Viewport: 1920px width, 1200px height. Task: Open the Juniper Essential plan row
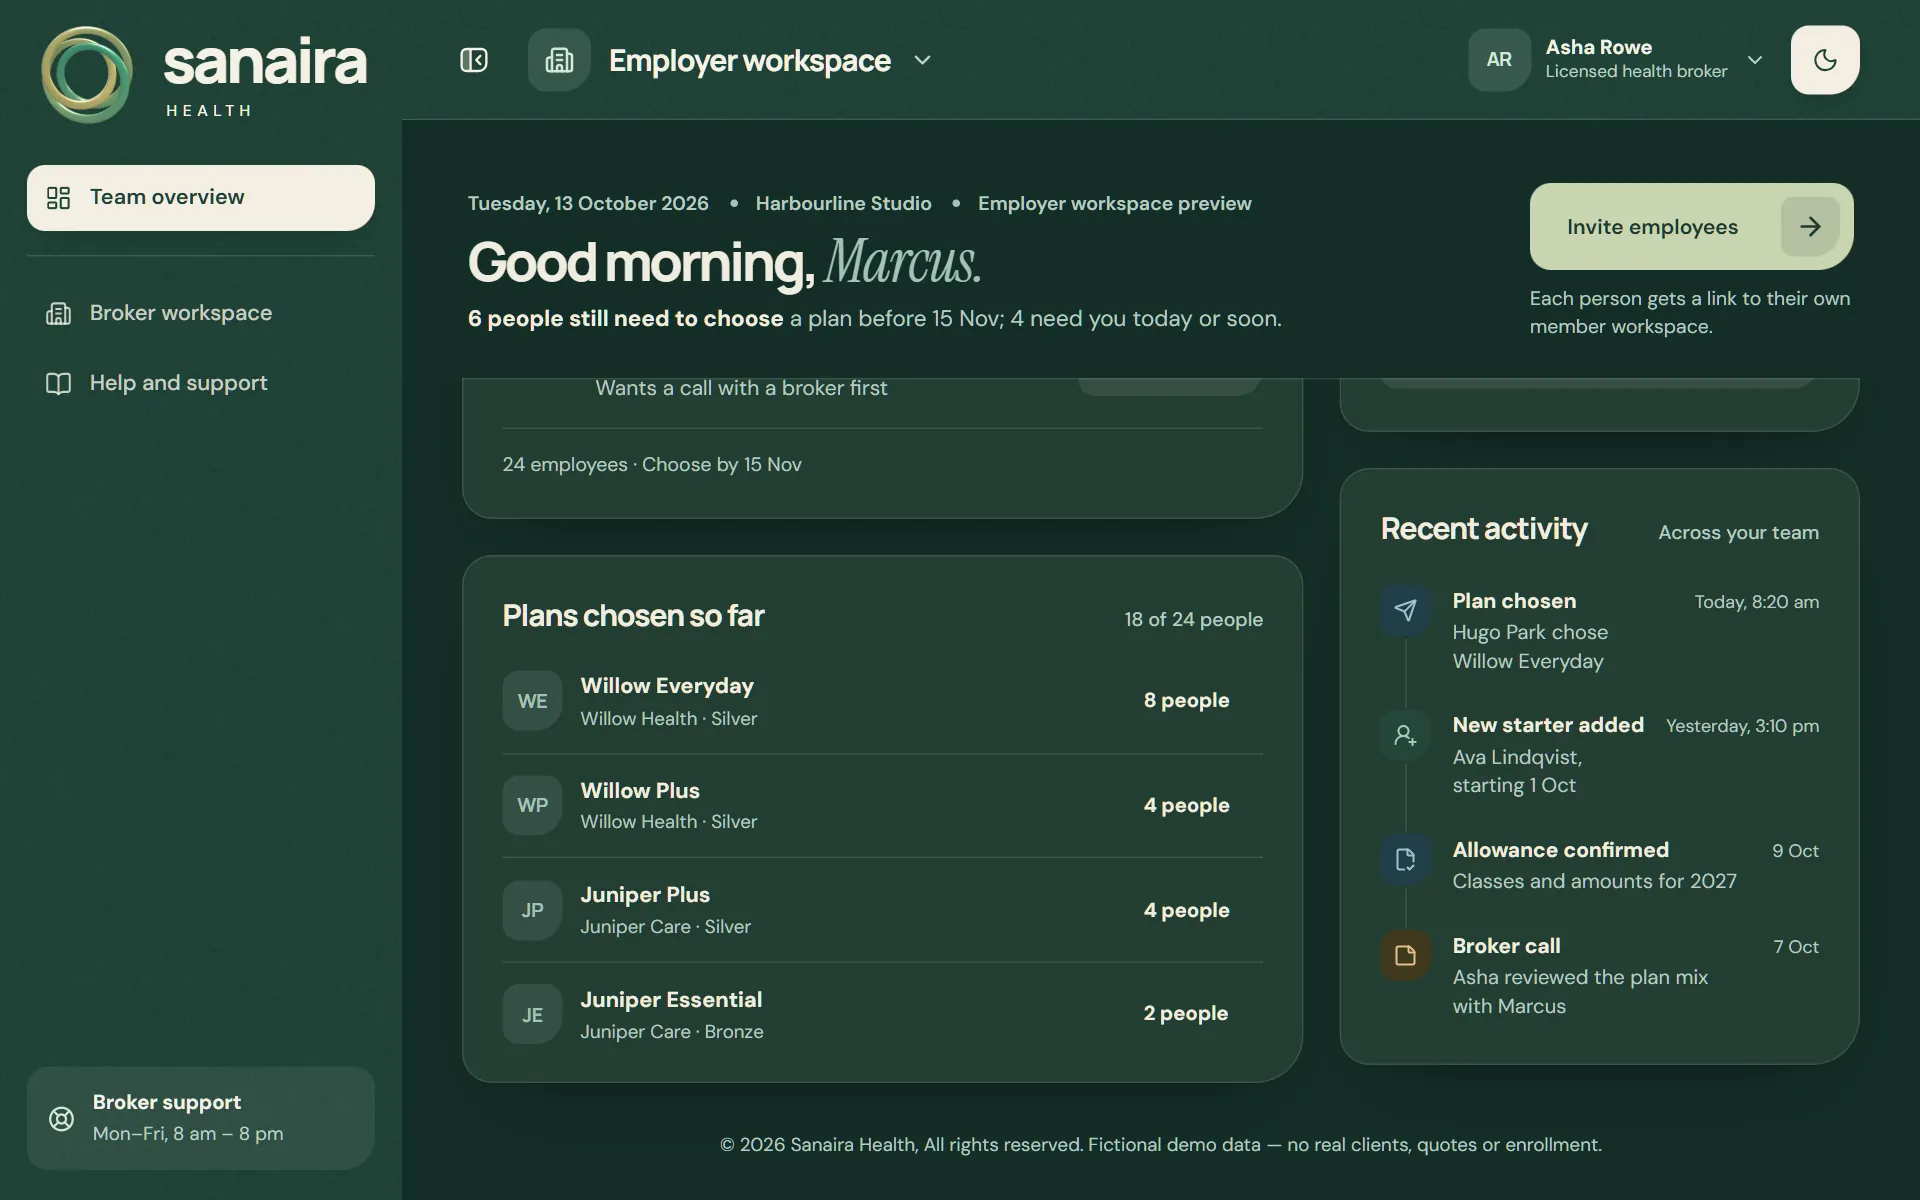click(x=882, y=1014)
